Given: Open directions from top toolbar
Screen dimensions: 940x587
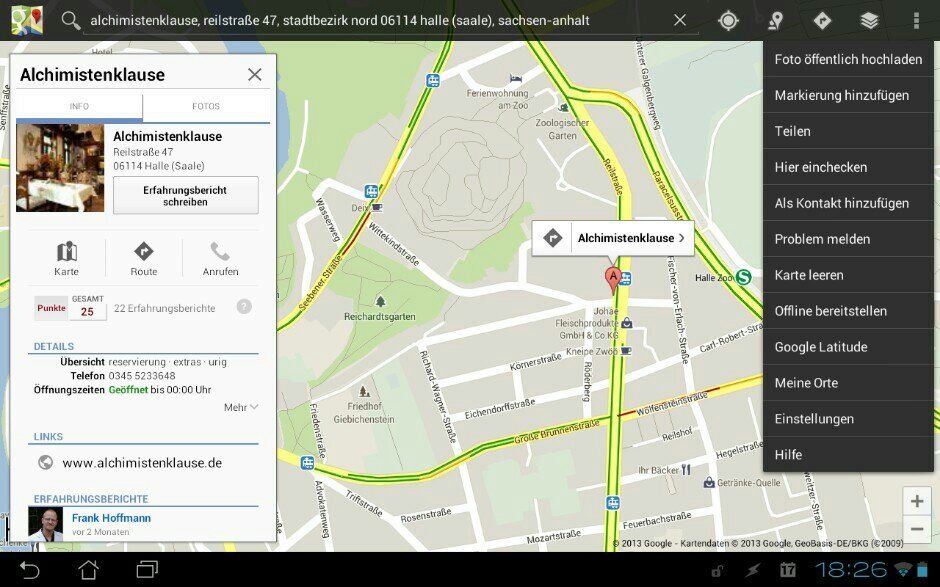Looking at the screenshot, I should click(822, 20).
